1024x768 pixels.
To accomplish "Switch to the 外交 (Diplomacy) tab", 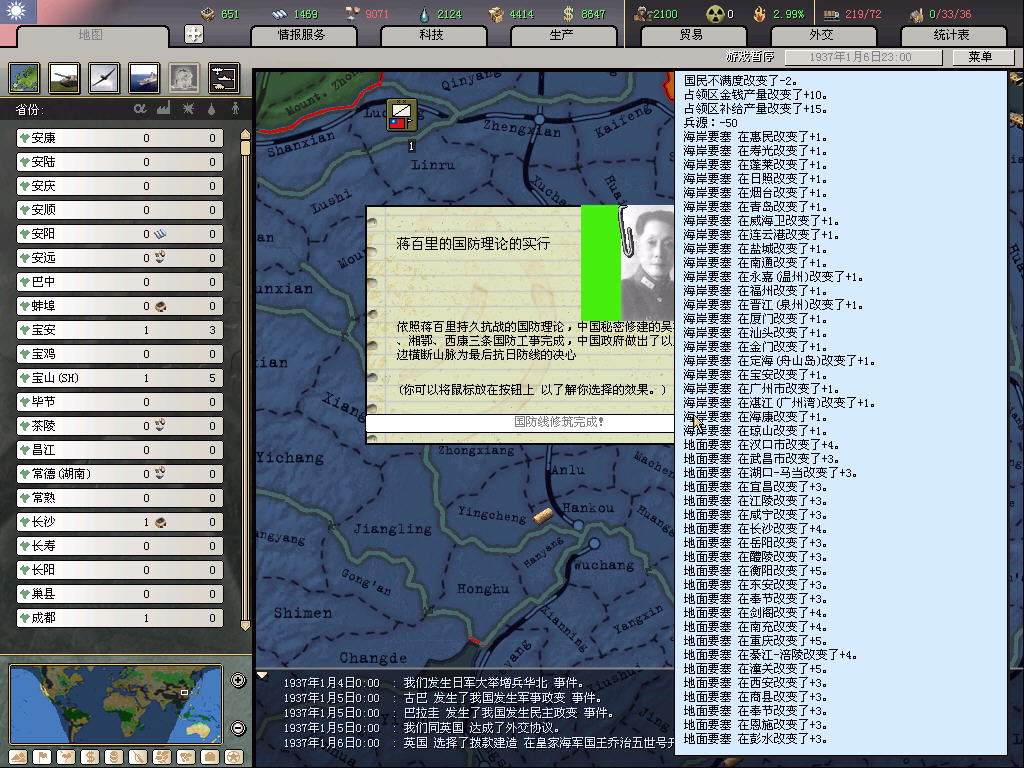I will coord(820,35).
